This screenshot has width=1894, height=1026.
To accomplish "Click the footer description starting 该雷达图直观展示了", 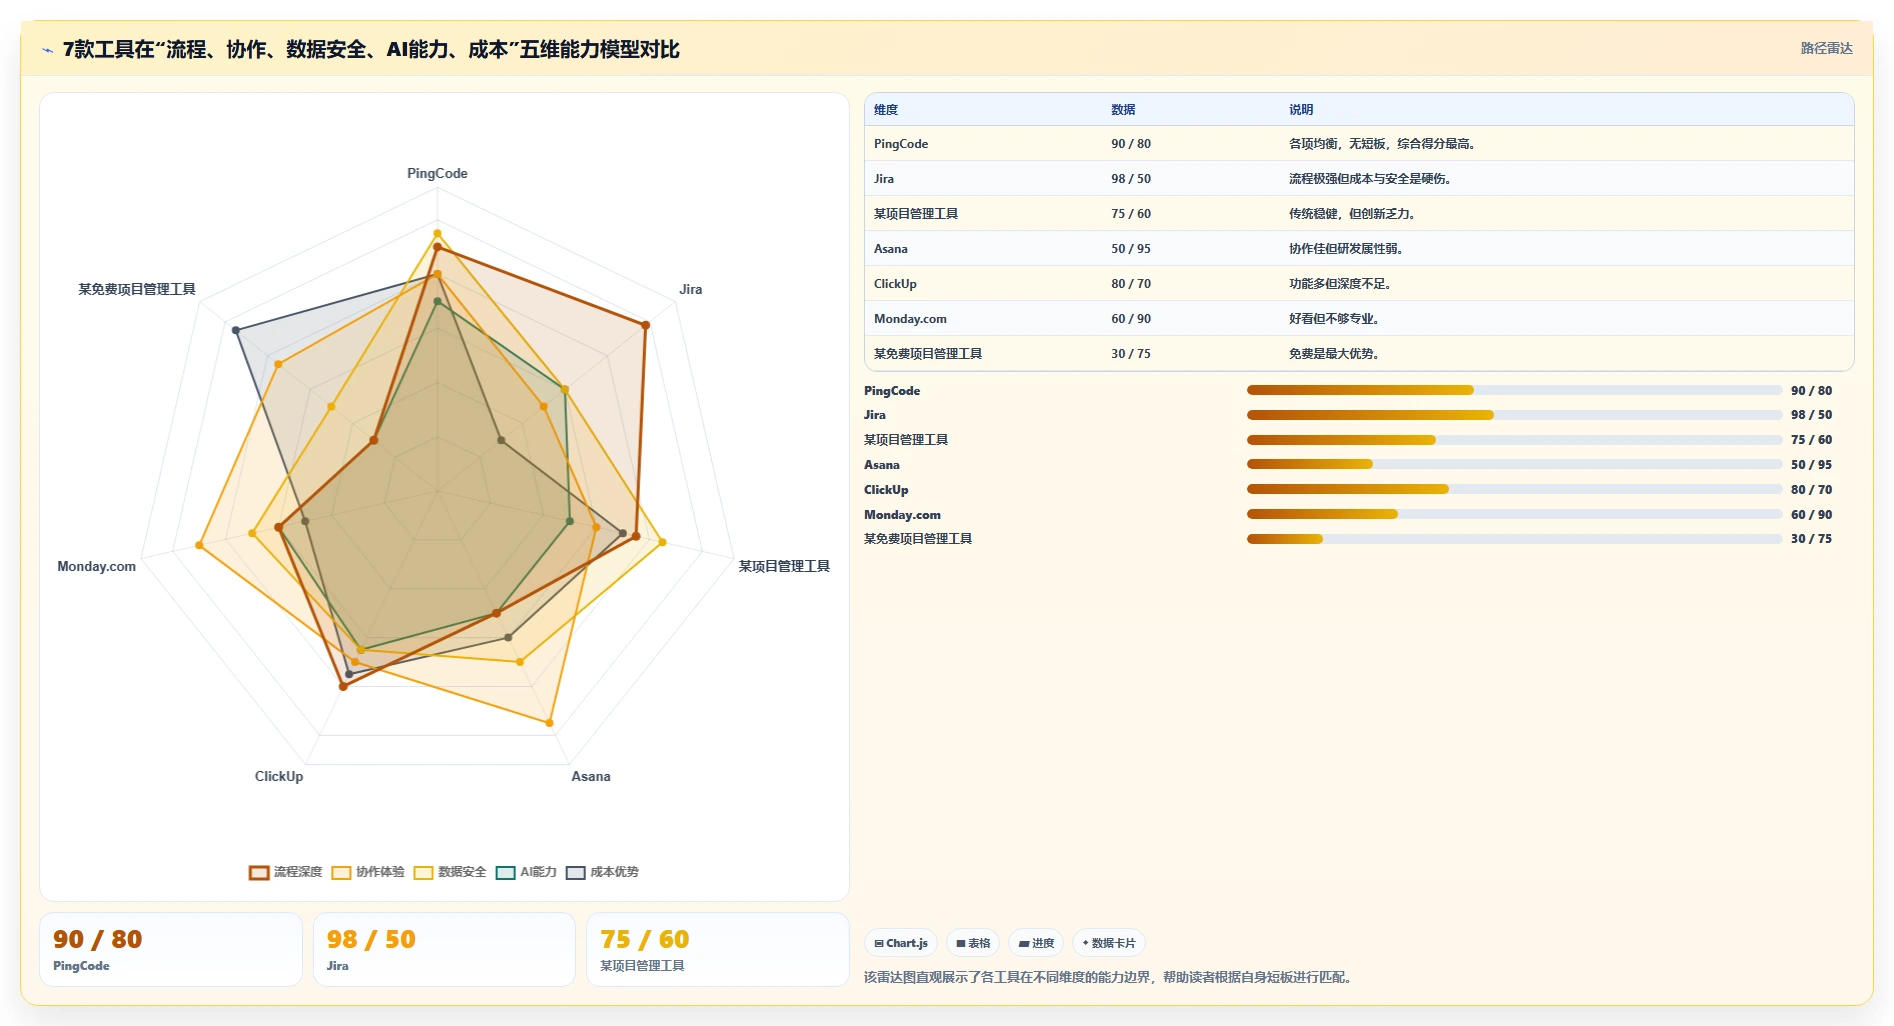I will tap(1110, 978).
